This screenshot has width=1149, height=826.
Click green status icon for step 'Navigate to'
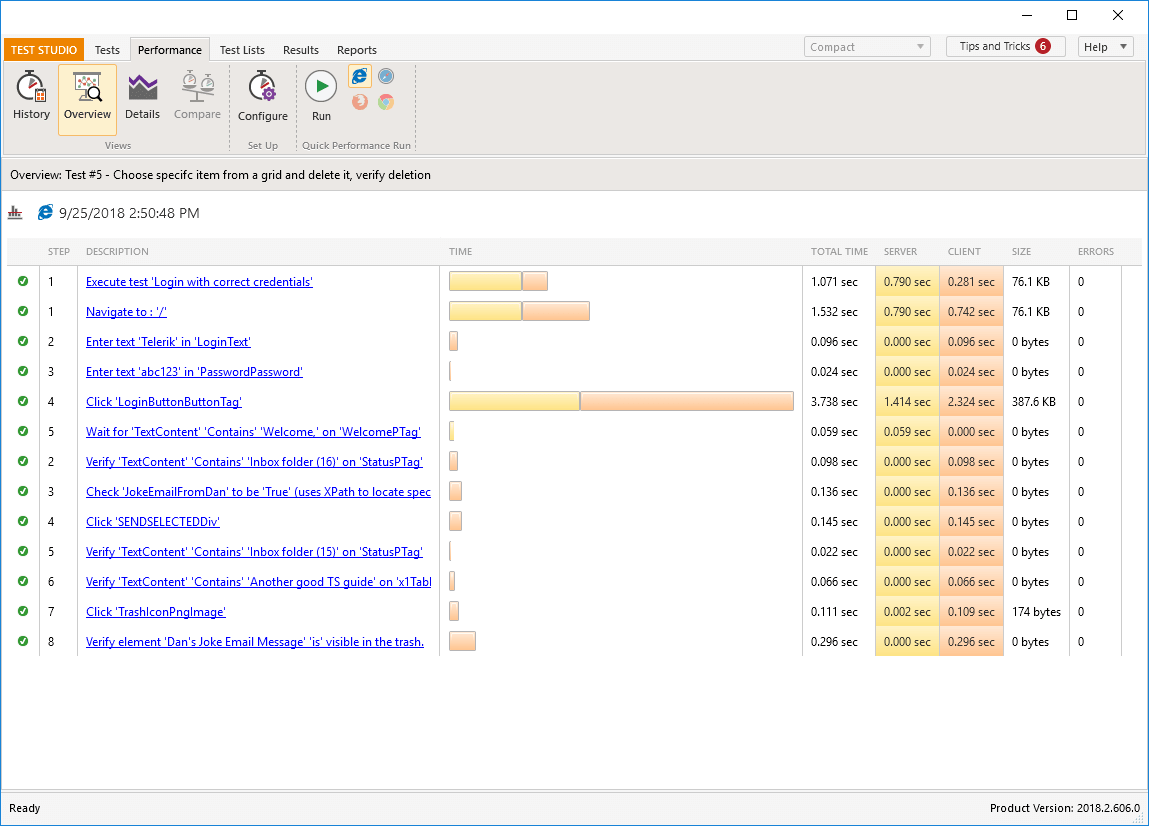pos(23,312)
